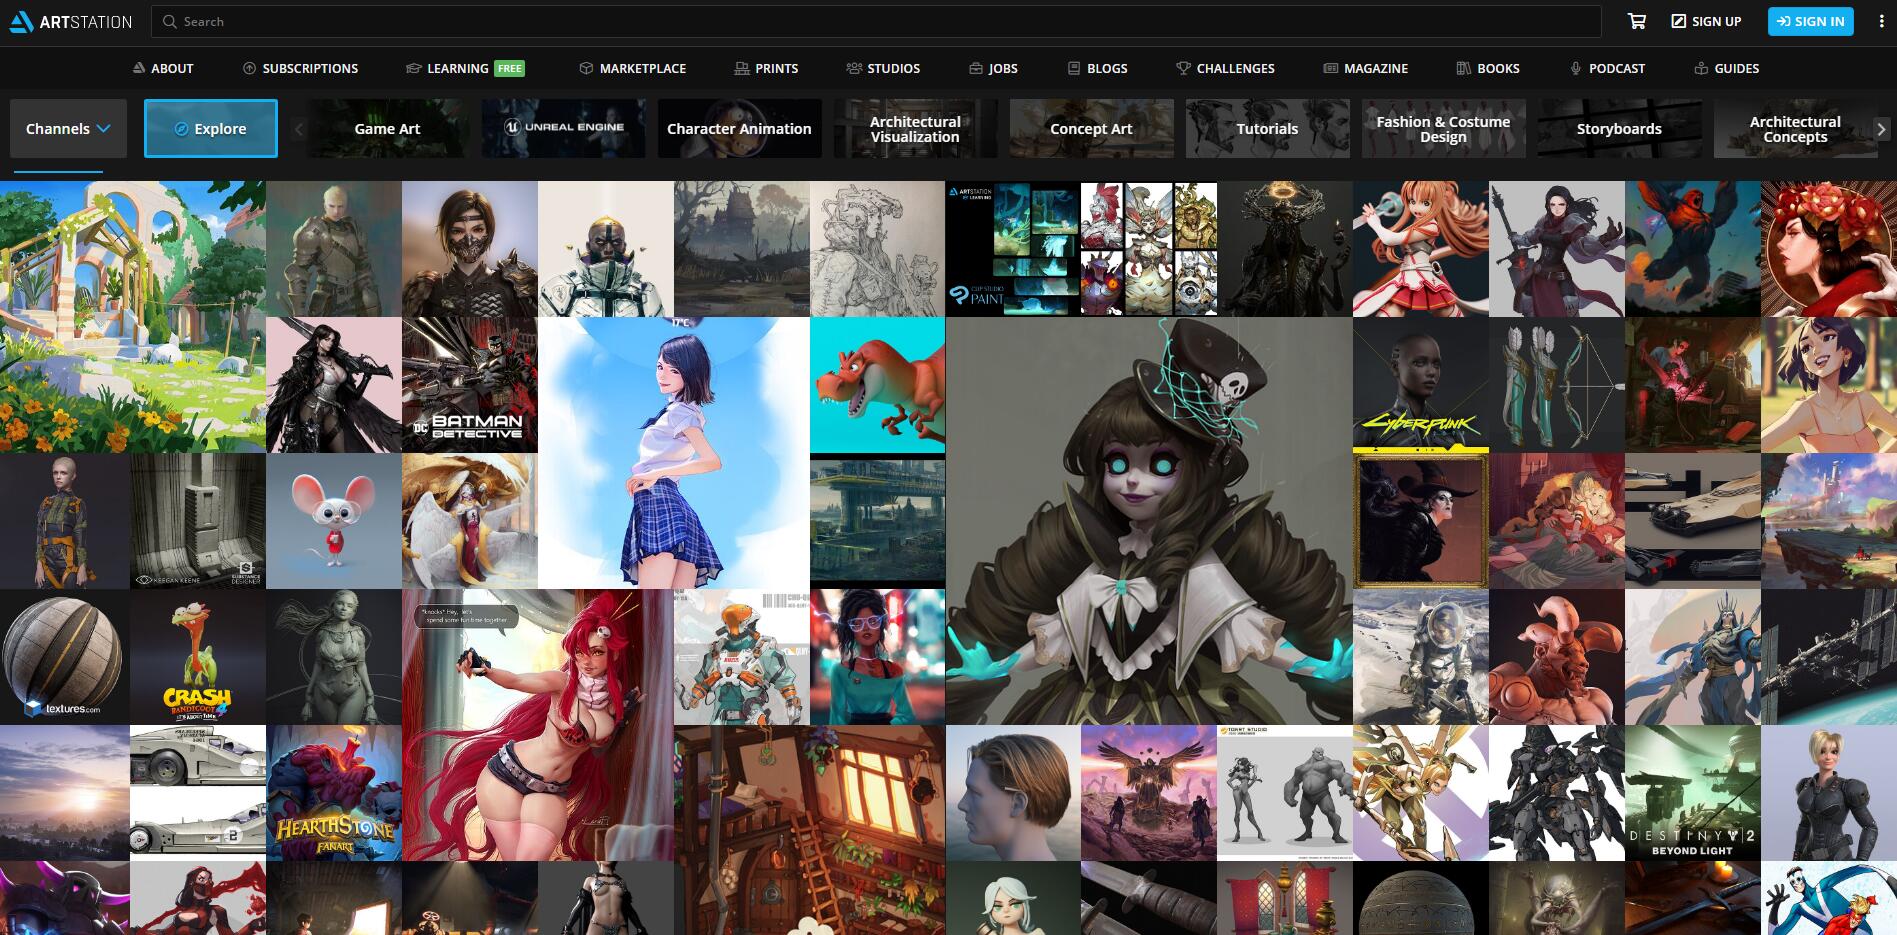Screen dimensions: 1897x935
Task: Open the red-haired woman taking selfie artwork
Action: point(538,725)
